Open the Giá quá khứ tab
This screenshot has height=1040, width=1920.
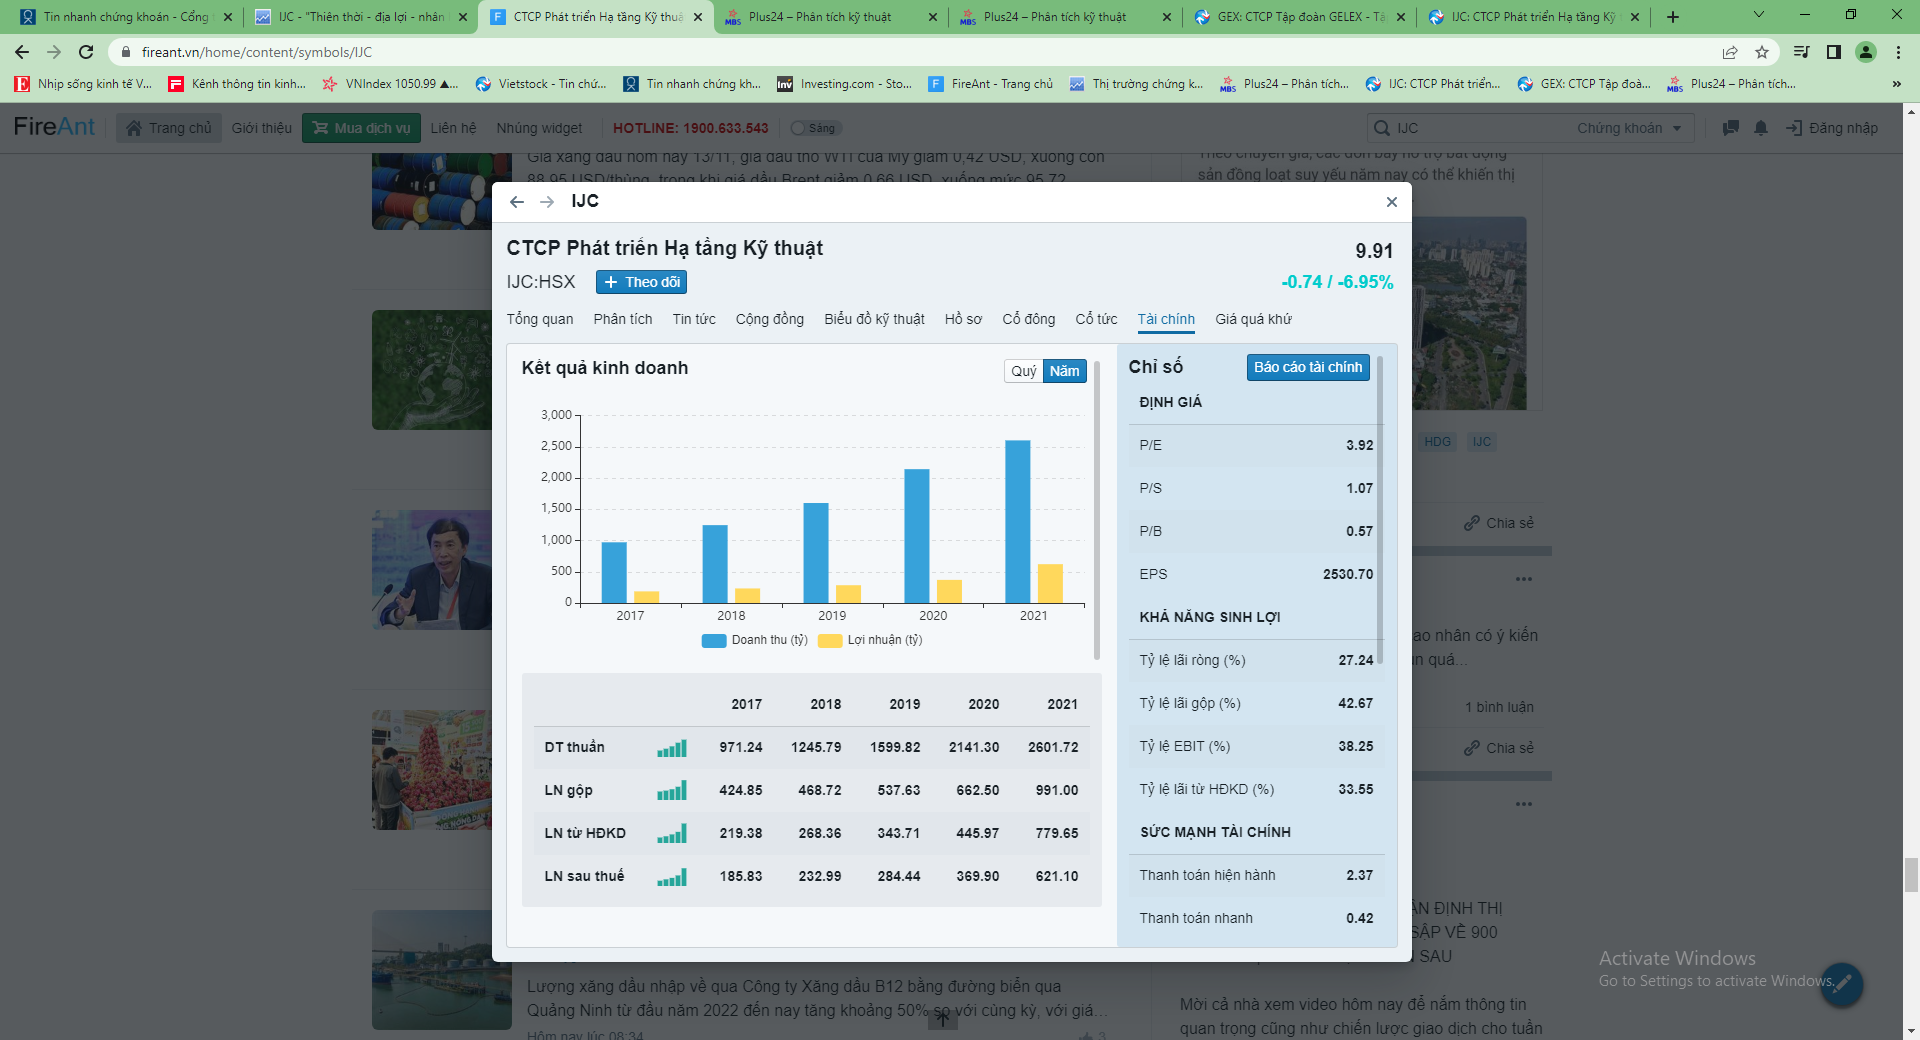[x=1253, y=319]
